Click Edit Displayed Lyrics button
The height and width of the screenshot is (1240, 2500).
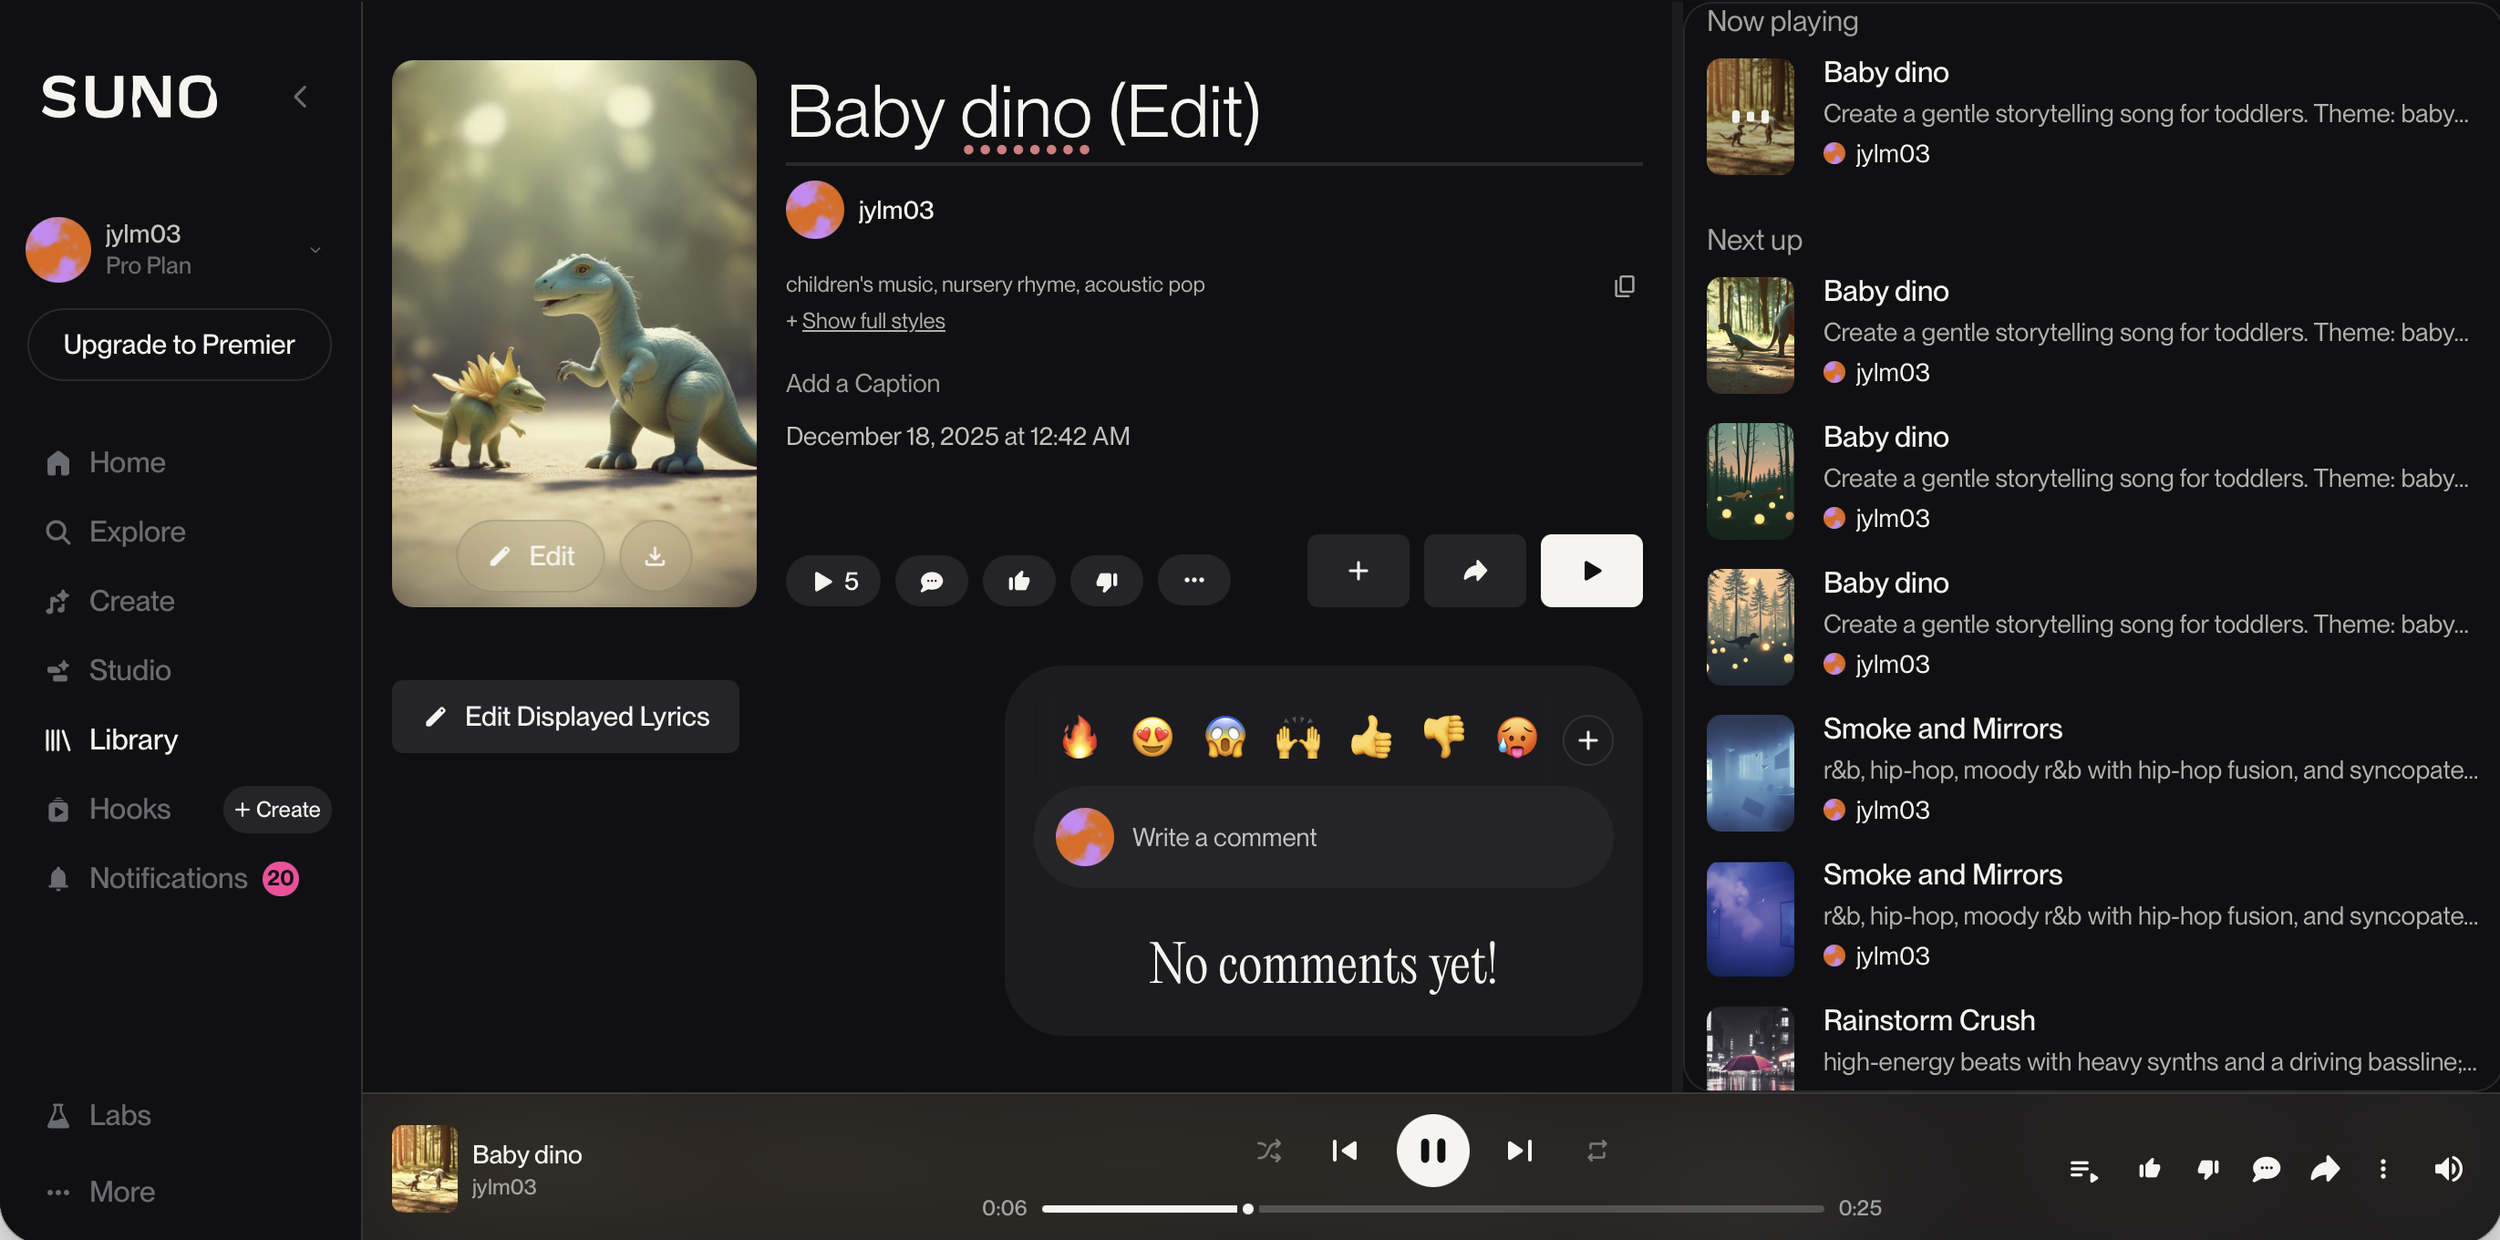[x=566, y=717]
